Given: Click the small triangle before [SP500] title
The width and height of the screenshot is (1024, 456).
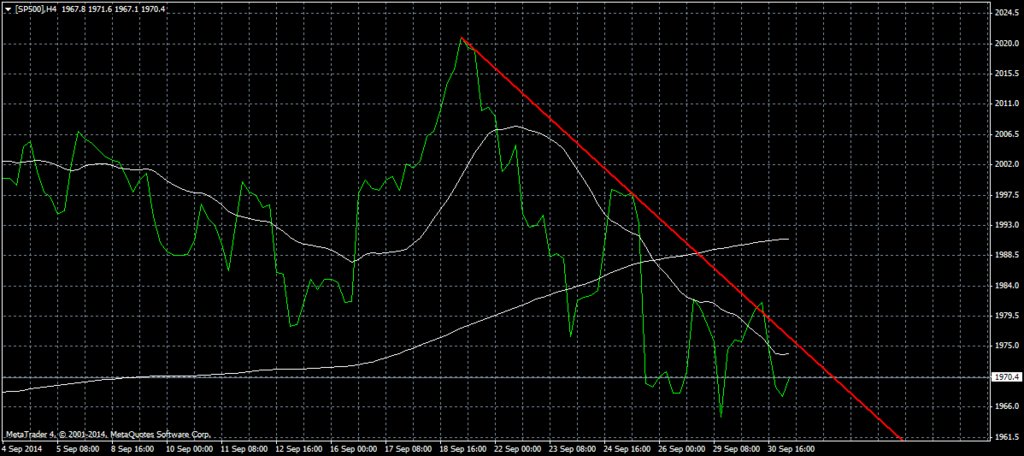Looking at the screenshot, I should pyautogui.click(x=5, y=7).
